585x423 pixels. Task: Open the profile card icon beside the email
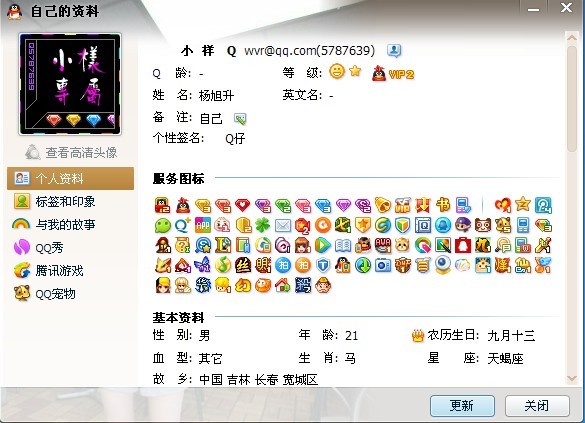pyautogui.click(x=394, y=50)
